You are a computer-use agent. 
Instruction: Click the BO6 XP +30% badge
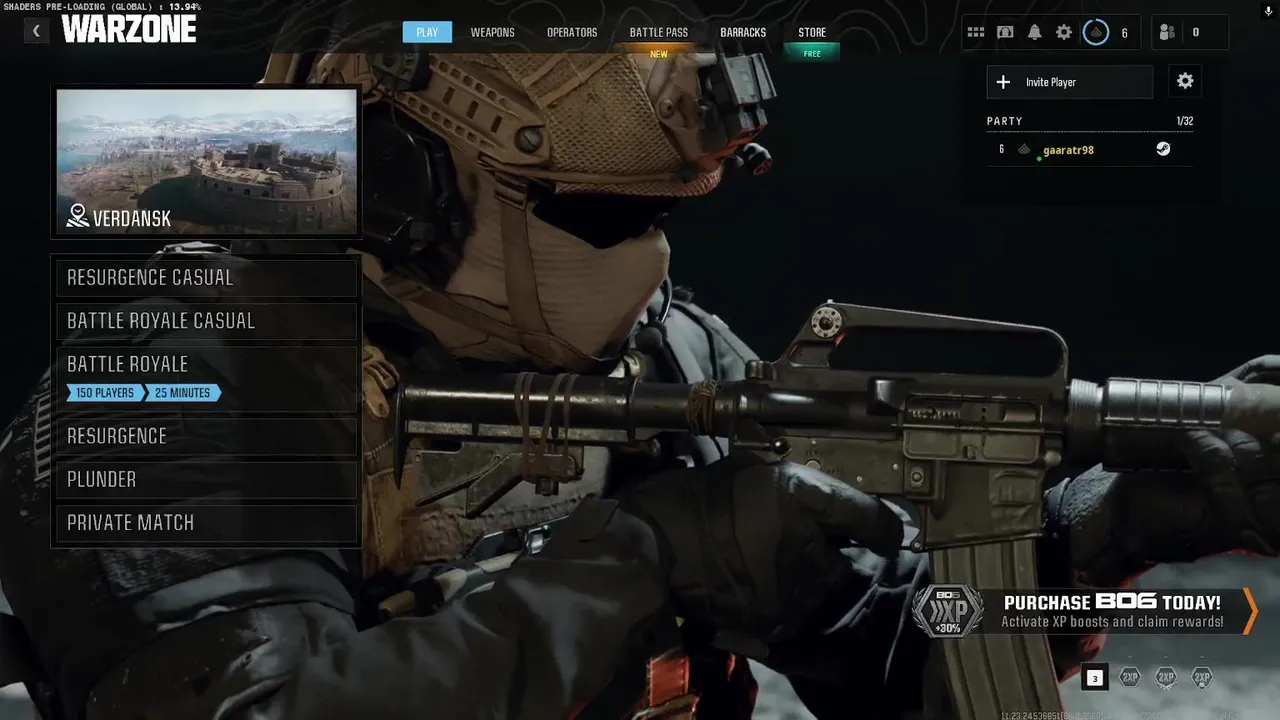click(x=947, y=612)
